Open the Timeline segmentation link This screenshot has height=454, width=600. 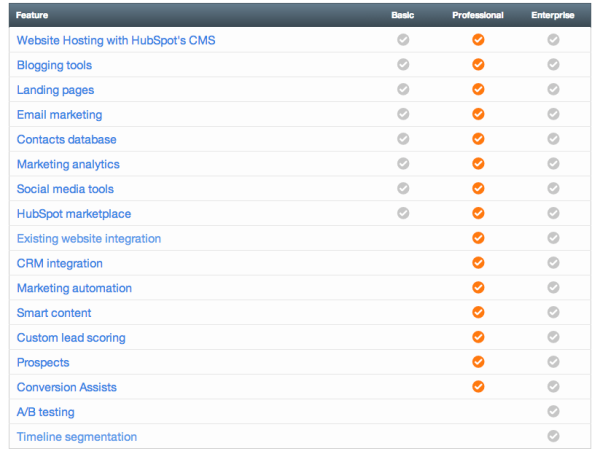click(77, 437)
